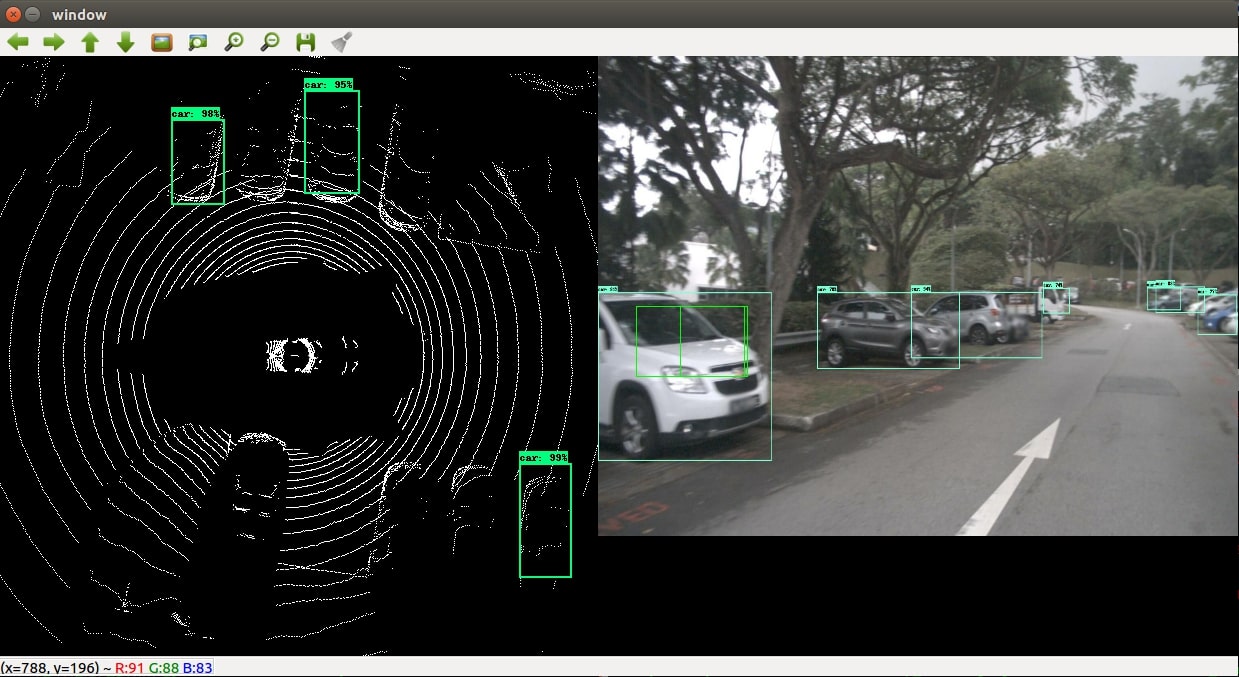Click the pan right arrow icon

54,42
